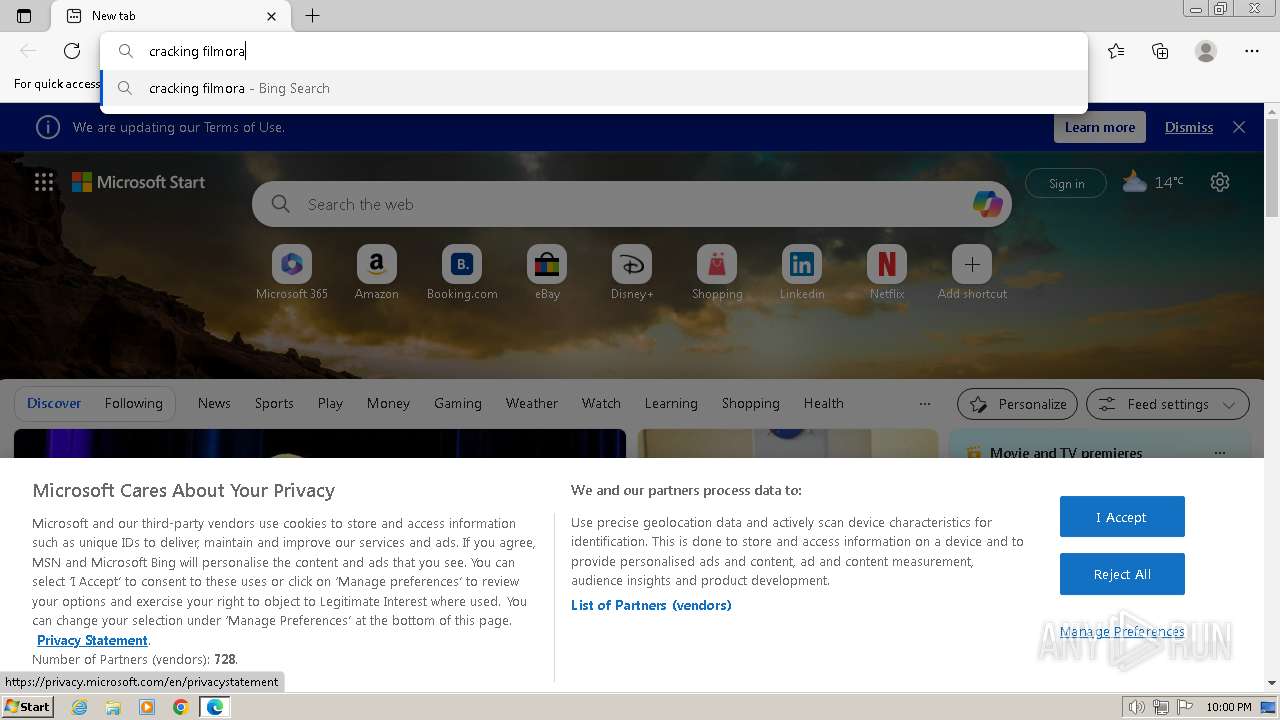Select the Following feed tab
The image size is (1280, 720).
[133, 403]
